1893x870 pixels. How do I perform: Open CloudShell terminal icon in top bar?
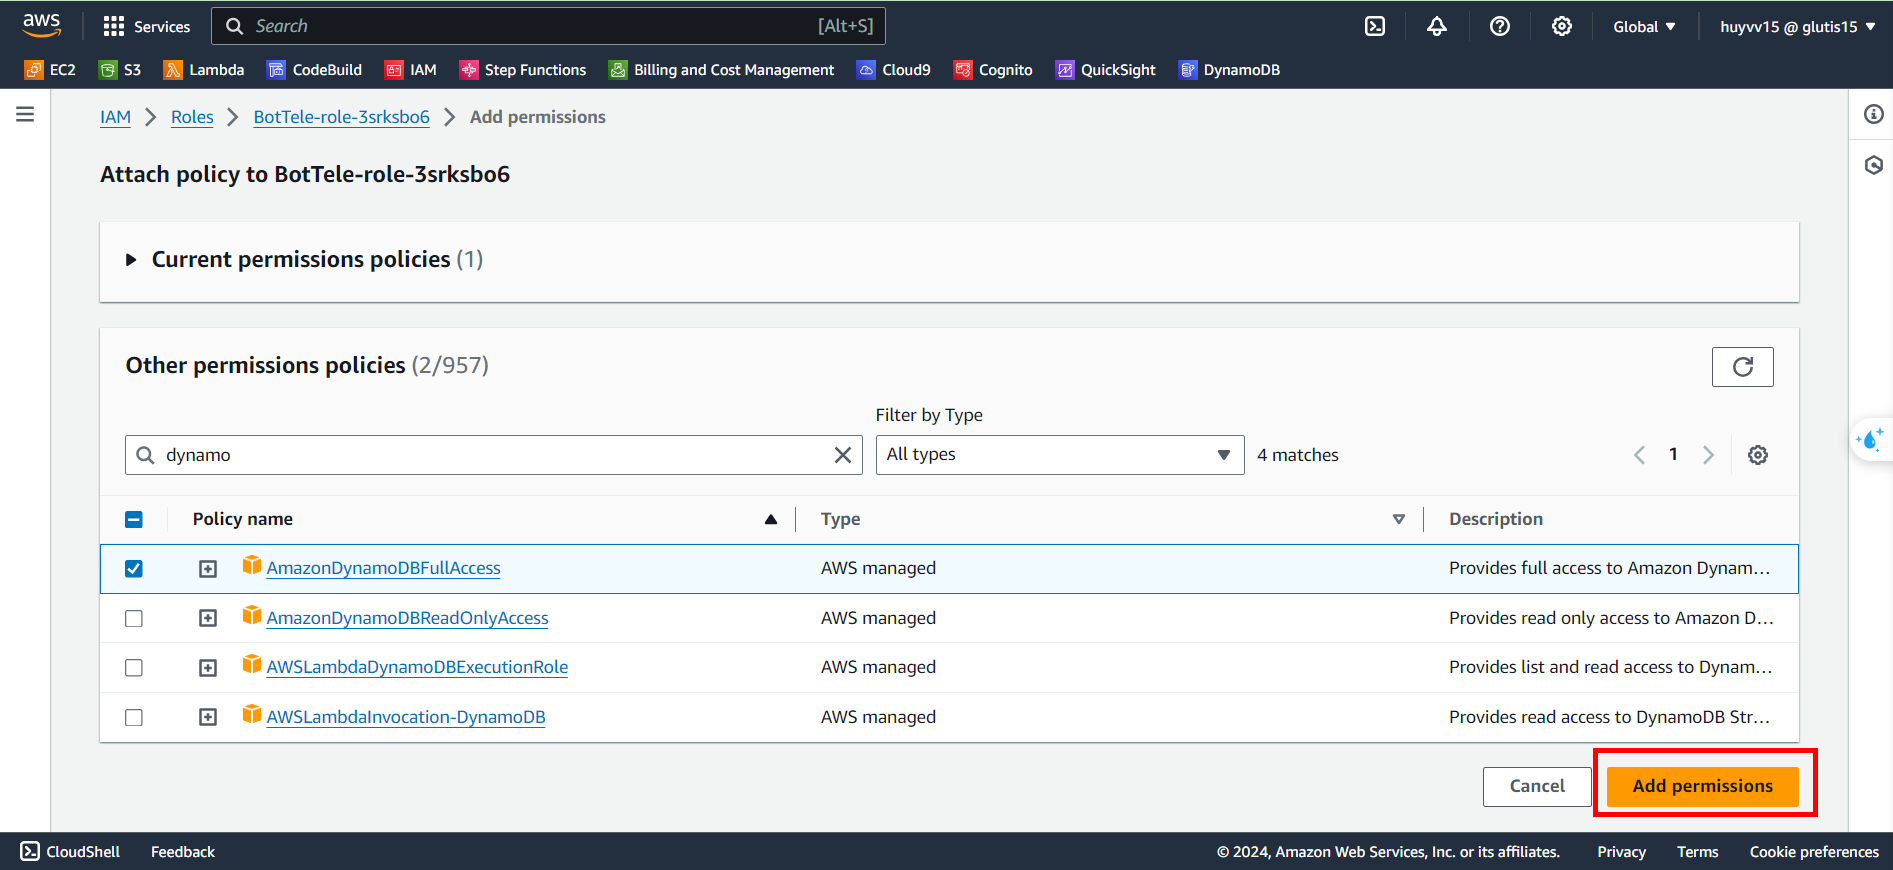tap(1375, 26)
